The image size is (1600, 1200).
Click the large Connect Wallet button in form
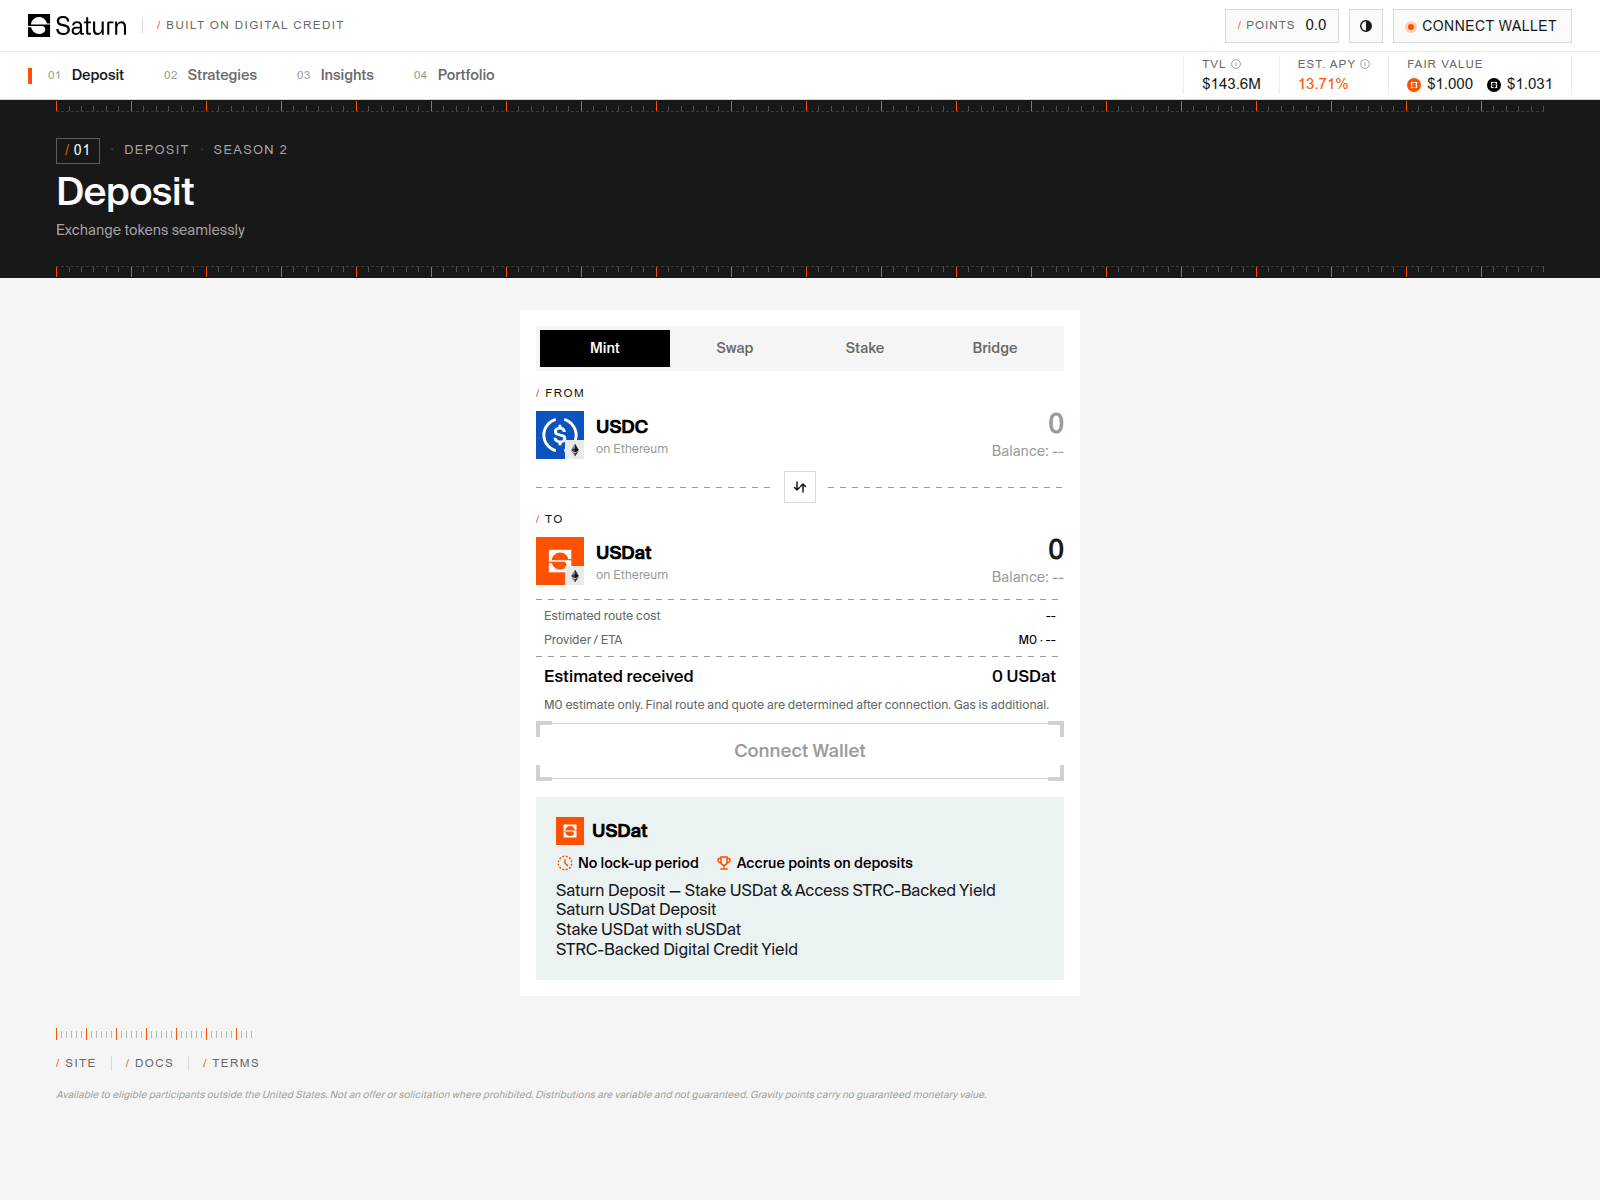800,751
